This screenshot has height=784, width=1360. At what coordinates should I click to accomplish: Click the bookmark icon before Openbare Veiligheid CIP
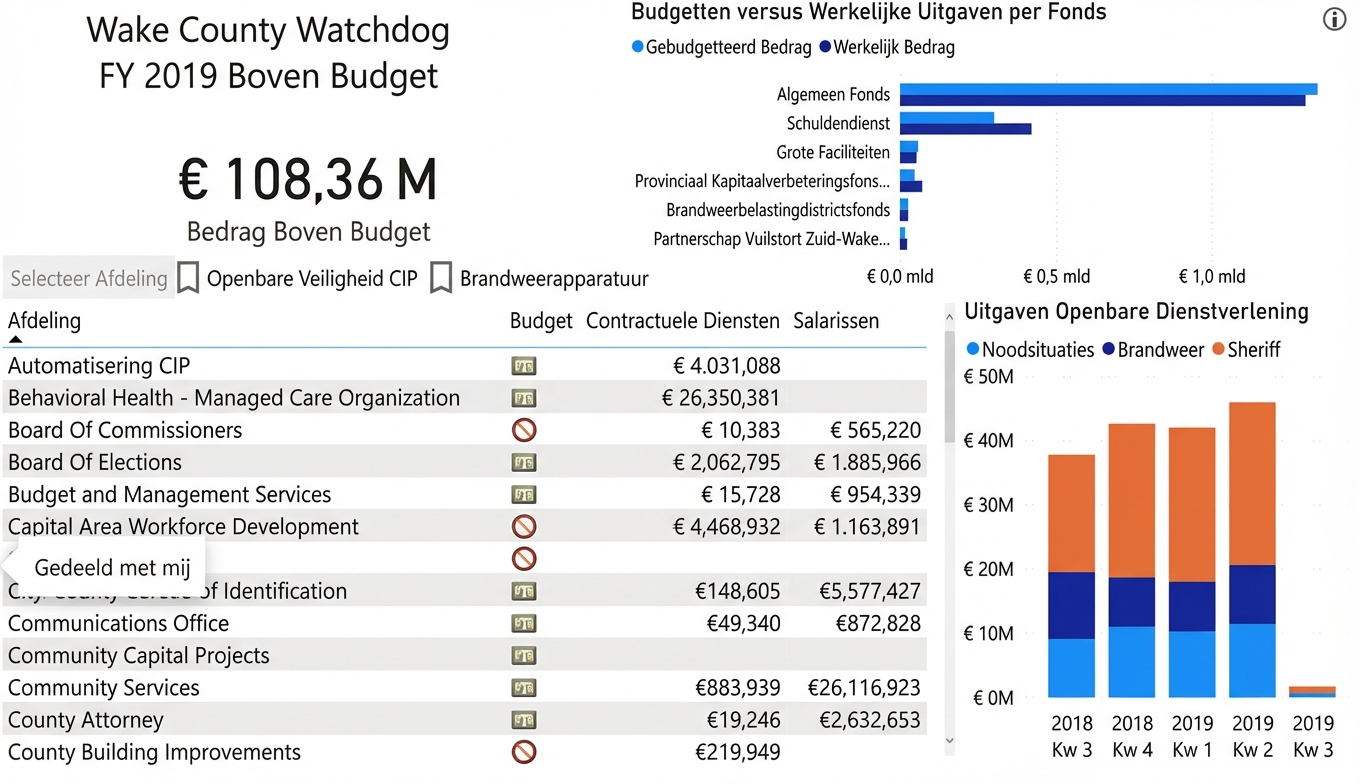point(188,278)
